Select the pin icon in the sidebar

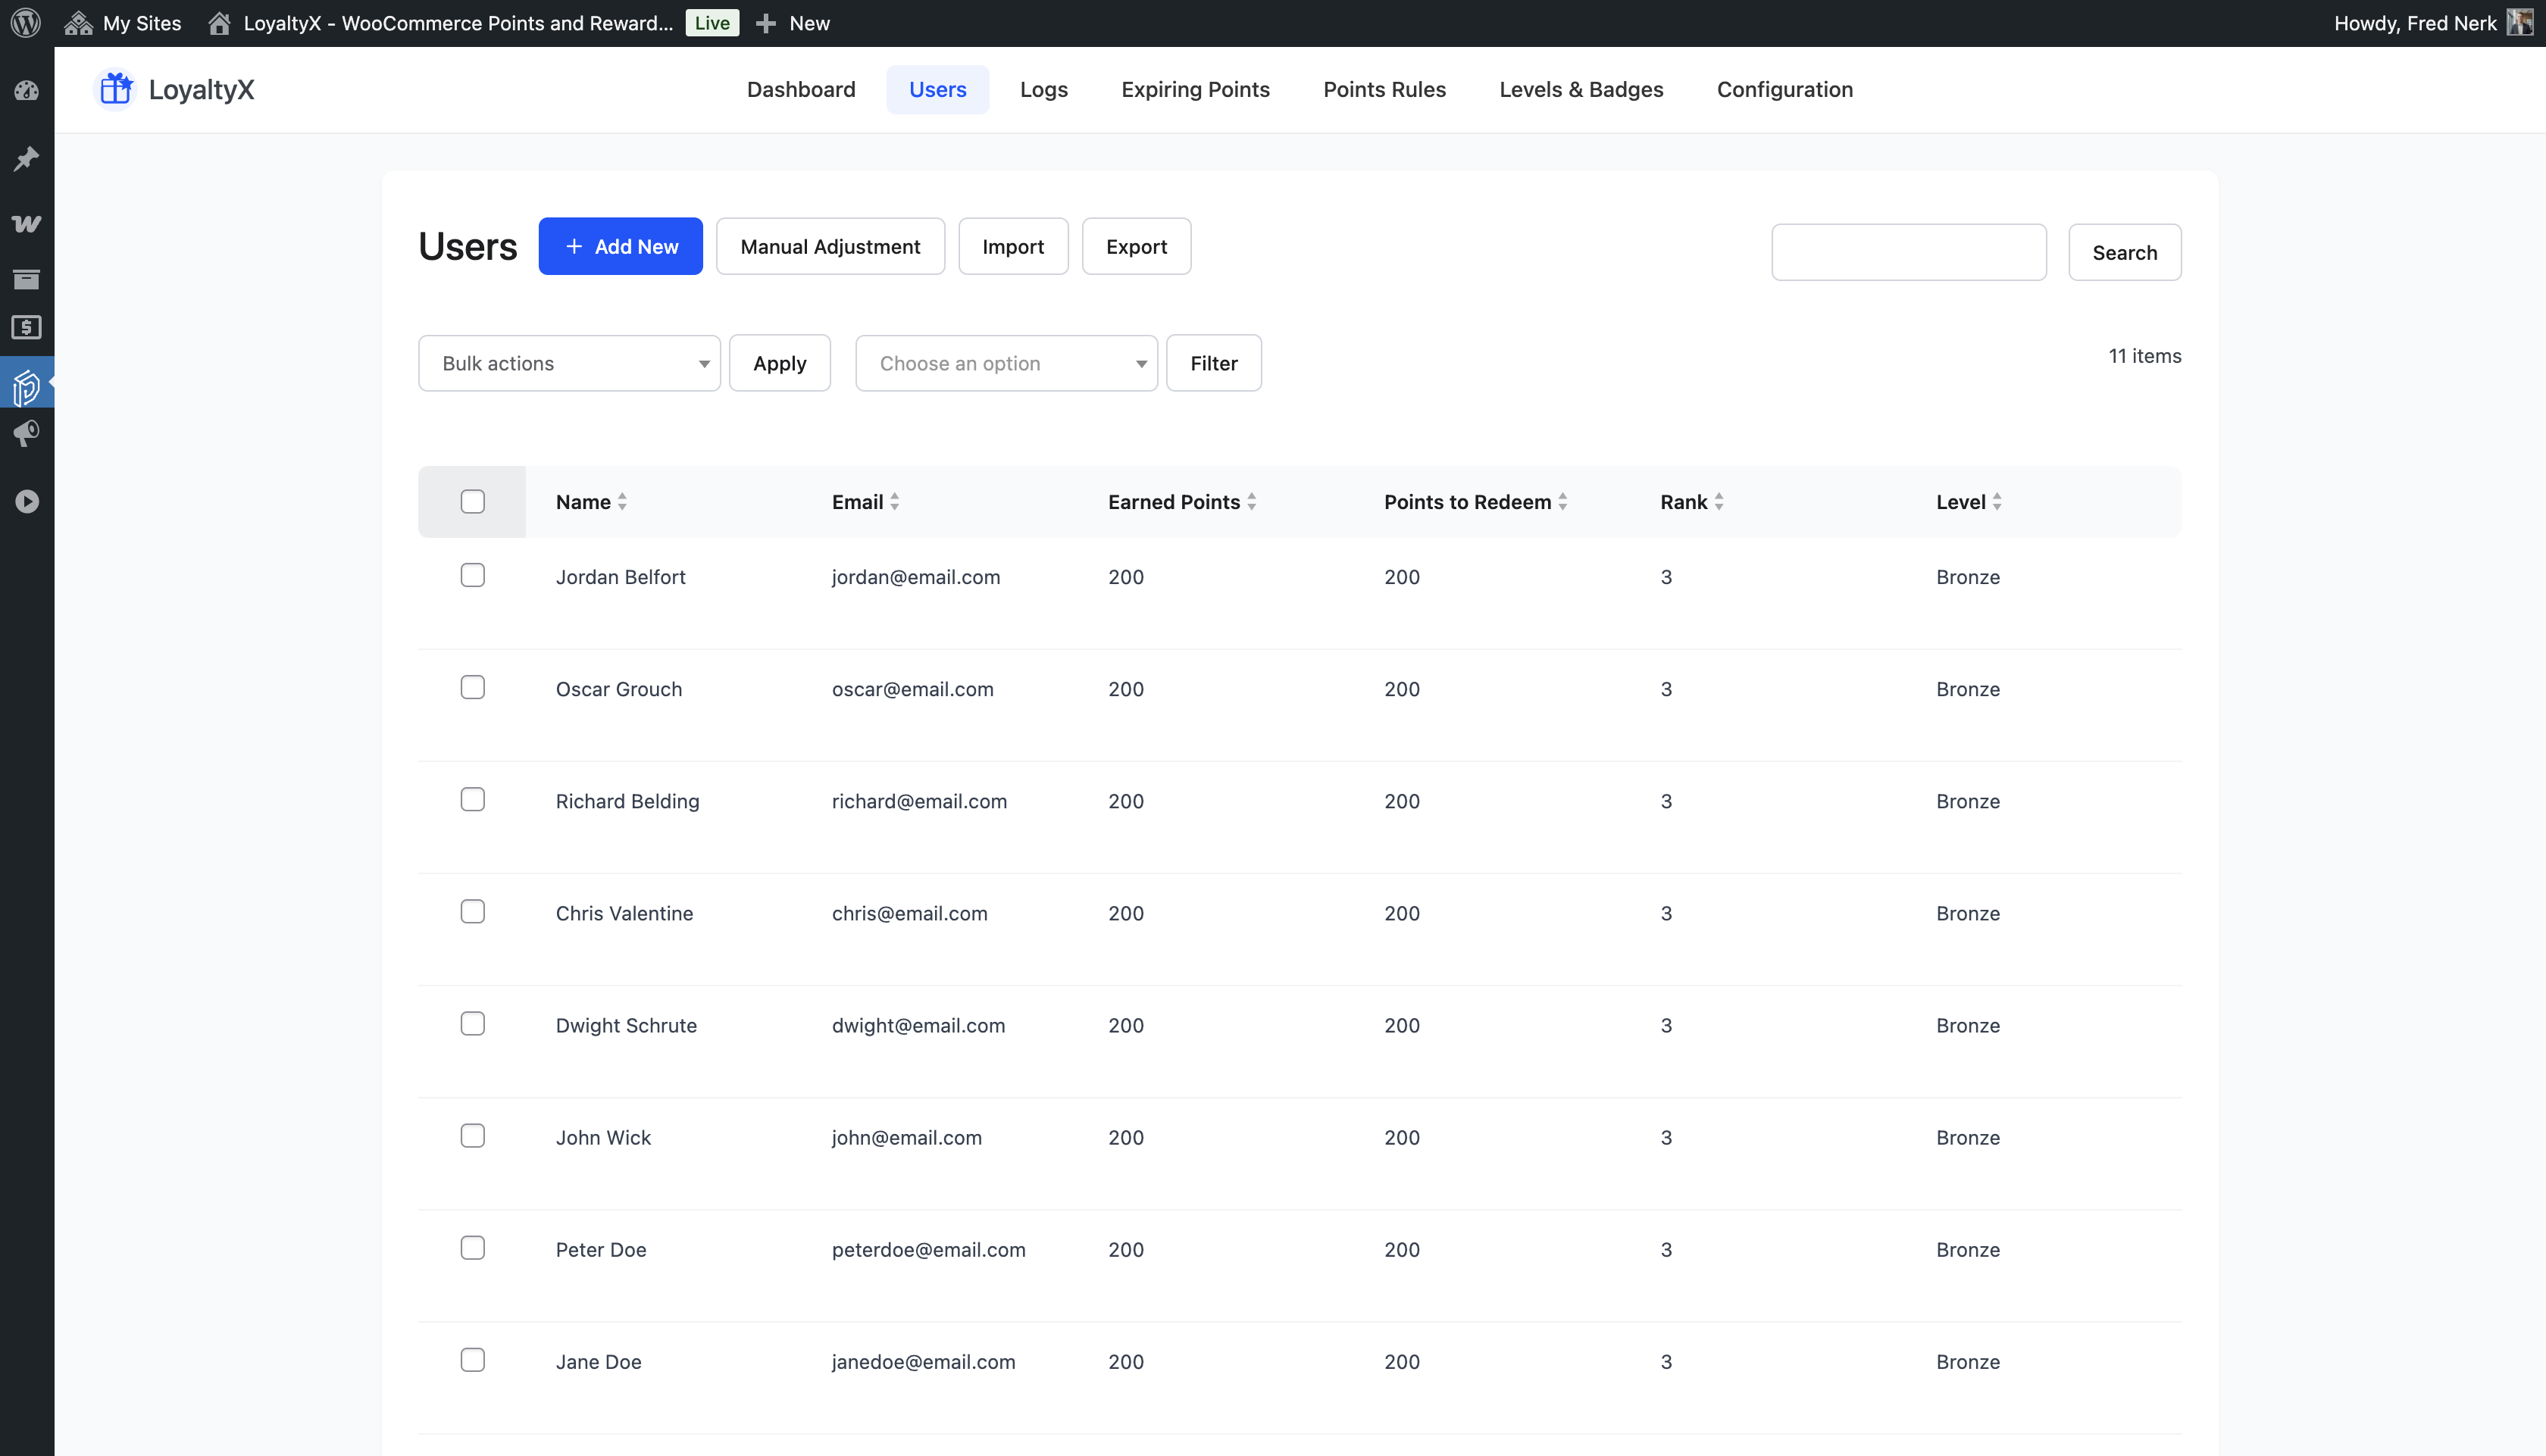pyautogui.click(x=27, y=158)
